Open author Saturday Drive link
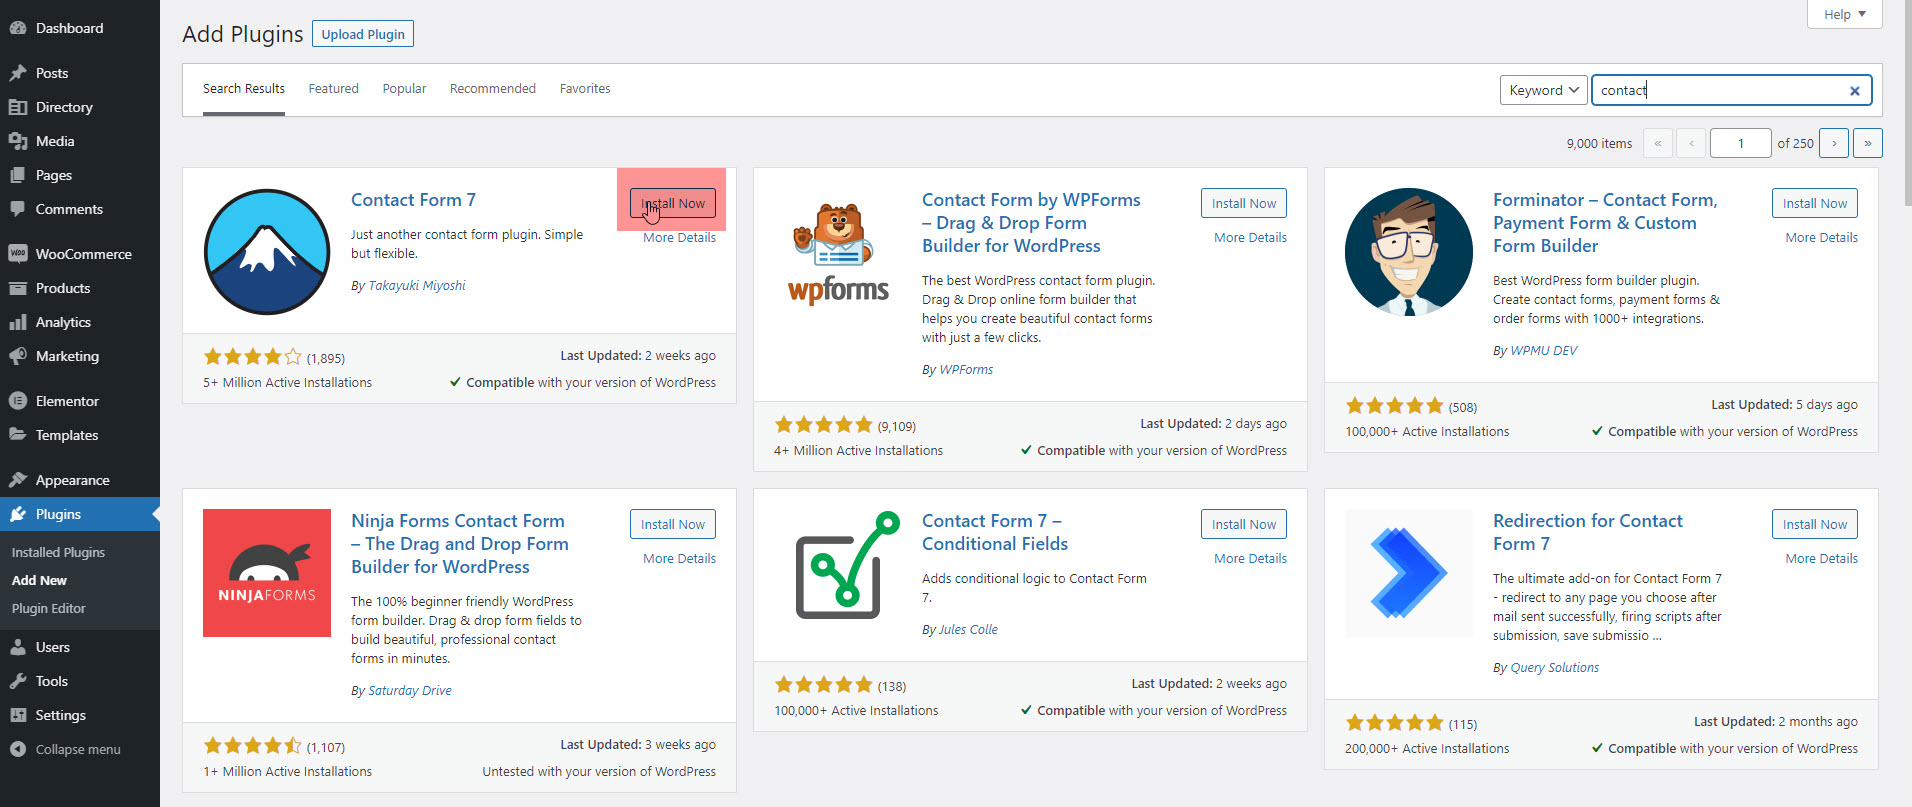The height and width of the screenshot is (807, 1912). [x=410, y=691]
